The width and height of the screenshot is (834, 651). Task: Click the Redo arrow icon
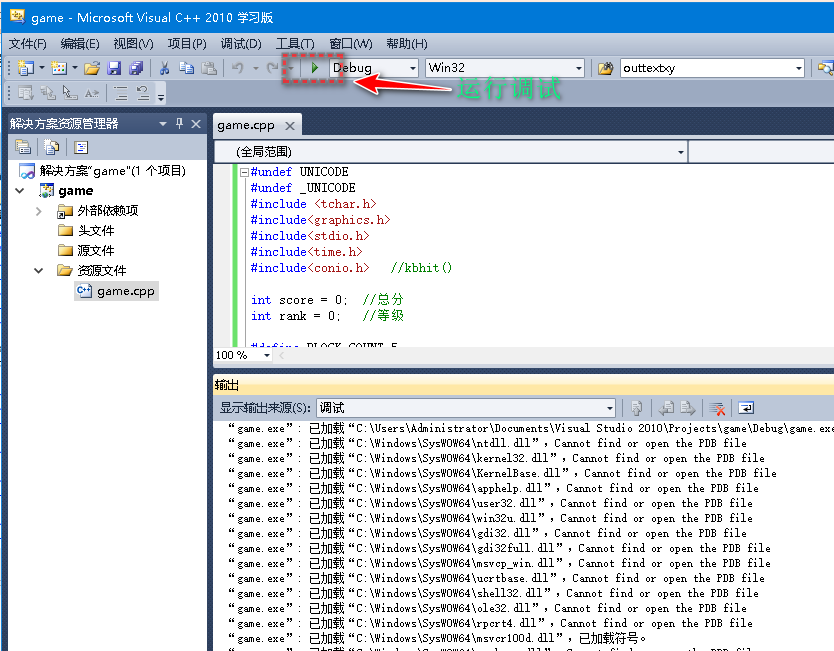[x=272, y=68]
